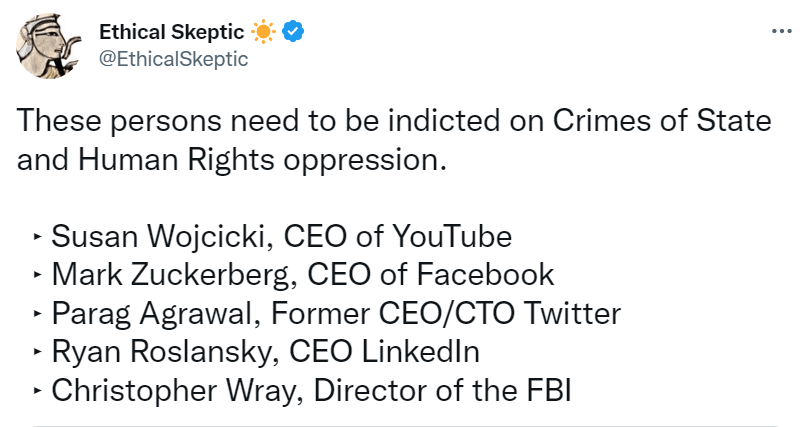Image resolution: width=804 pixels, height=427 pixels.
Task: Click the opening sentence about Crimes of State
Action: (394, 121)
